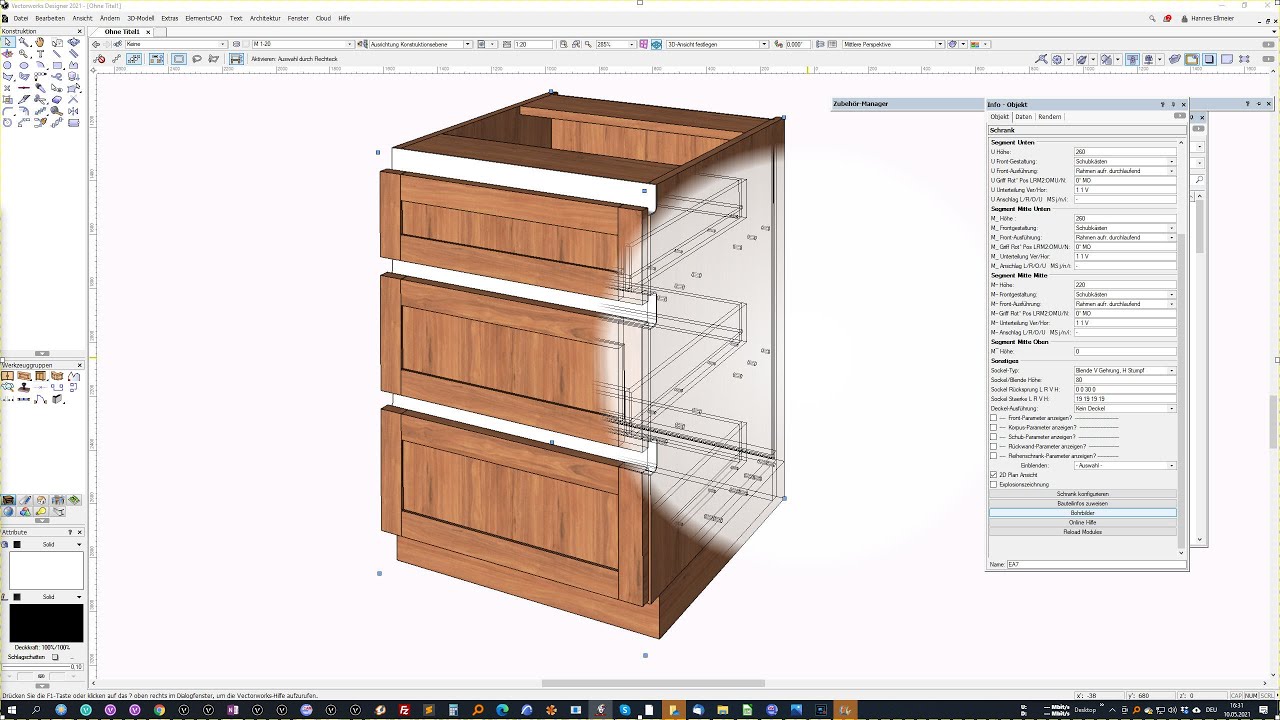Click the black pen color swatch in Attribute
The image size is (1280, 720).
pyautogui.click(x=46, y=623)
